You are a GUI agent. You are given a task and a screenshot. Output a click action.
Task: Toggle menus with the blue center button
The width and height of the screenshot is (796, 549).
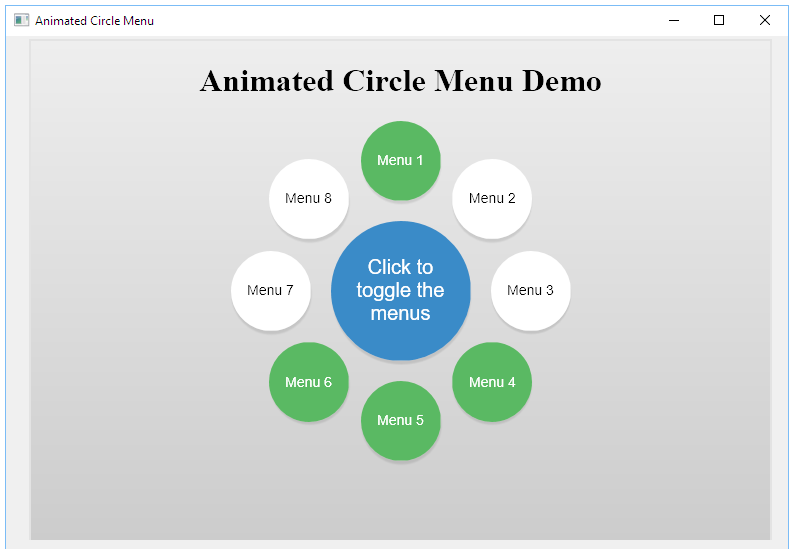tap(400, 290)
